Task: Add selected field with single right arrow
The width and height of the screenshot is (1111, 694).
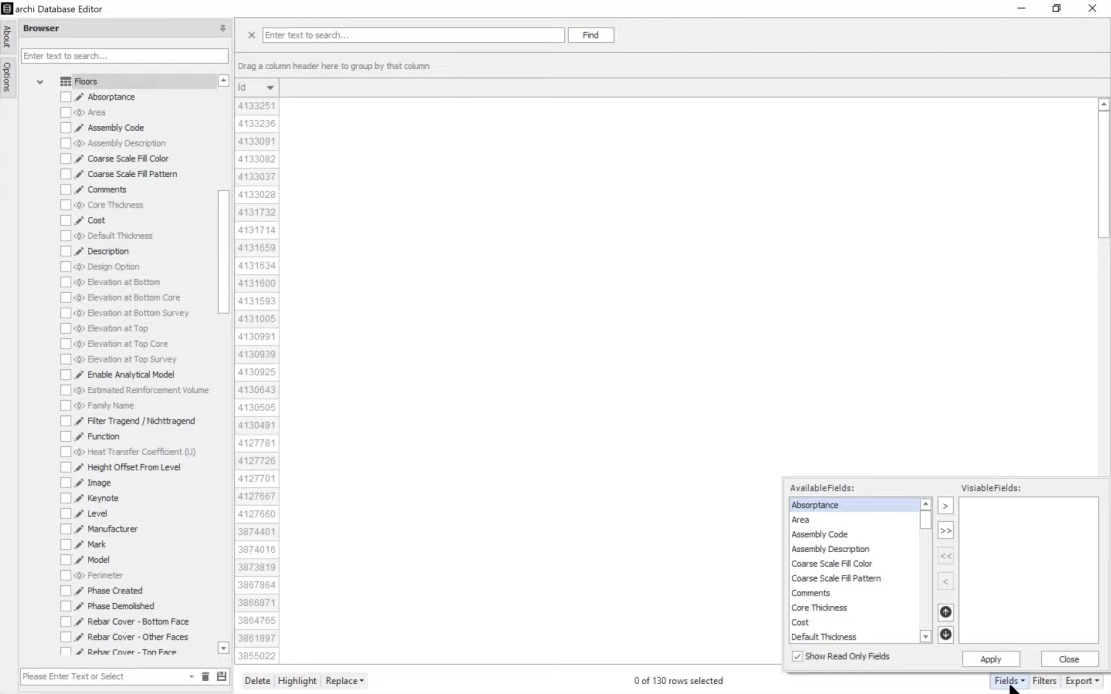Action: (946, 507)
